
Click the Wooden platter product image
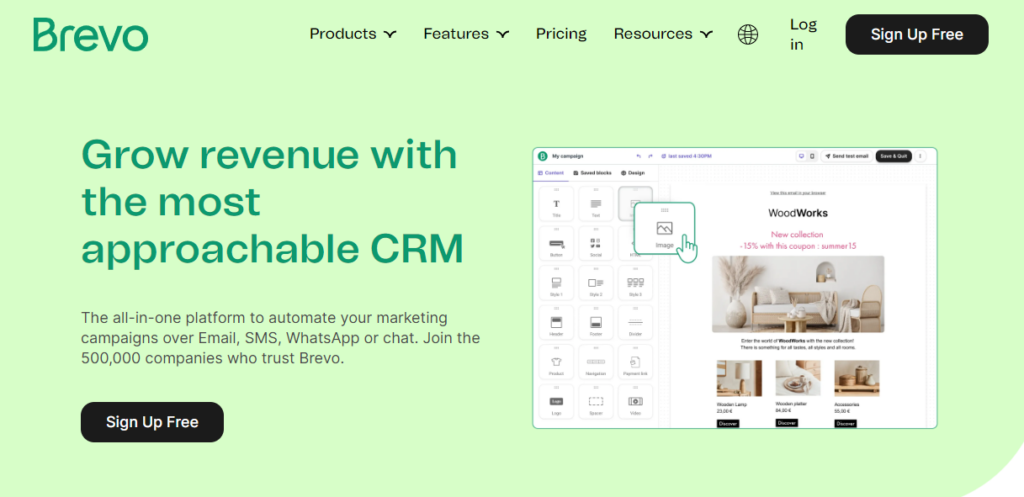point(798,378)
